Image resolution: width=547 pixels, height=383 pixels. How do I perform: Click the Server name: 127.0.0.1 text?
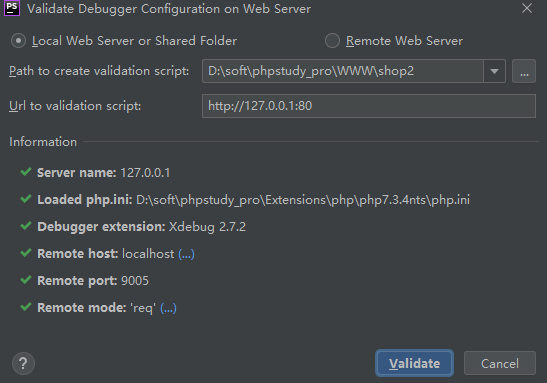click(x=104, y=173)
